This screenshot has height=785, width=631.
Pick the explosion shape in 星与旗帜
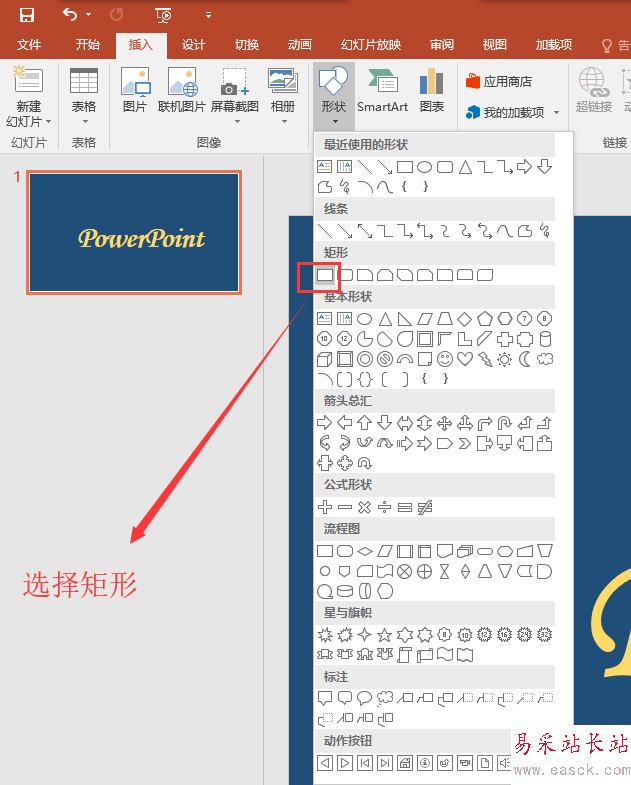click(325, 635)
